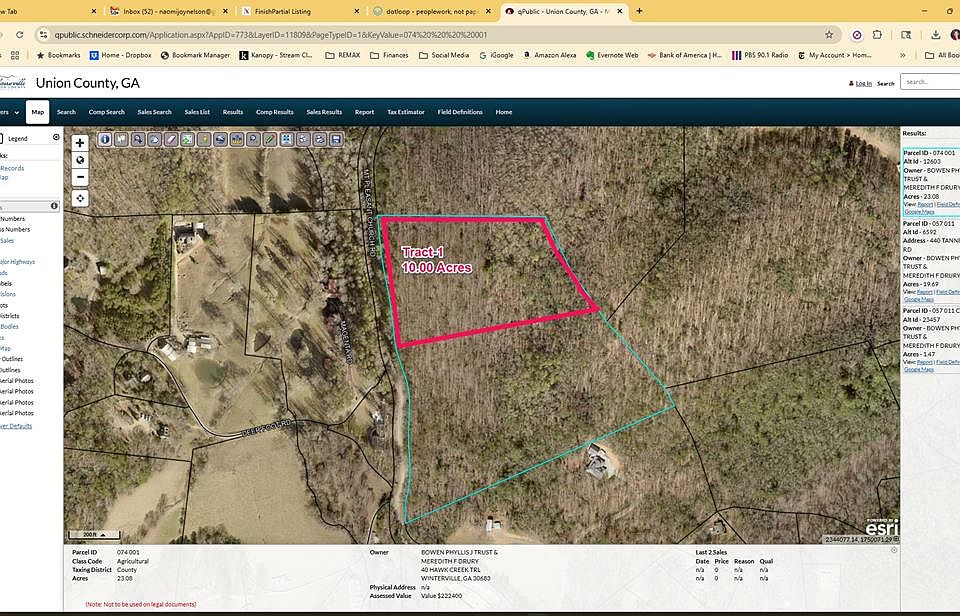Switch to the dotloop browser tab
960x616 pixels.
(x=432, y=11)
